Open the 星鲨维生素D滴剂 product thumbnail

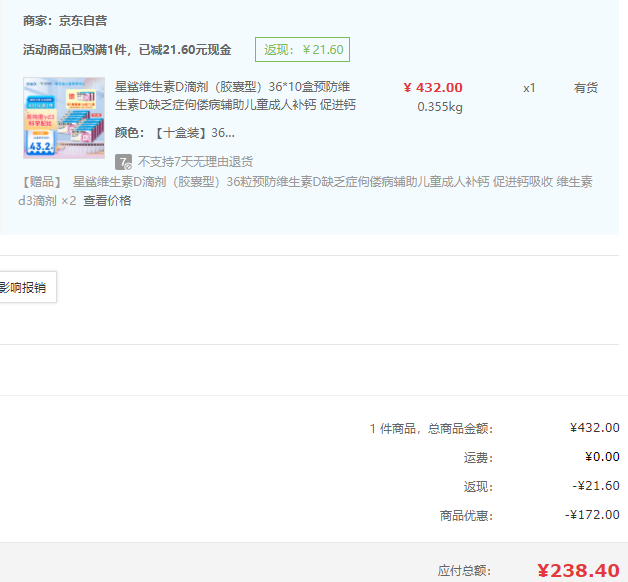[x=64, y=118]
